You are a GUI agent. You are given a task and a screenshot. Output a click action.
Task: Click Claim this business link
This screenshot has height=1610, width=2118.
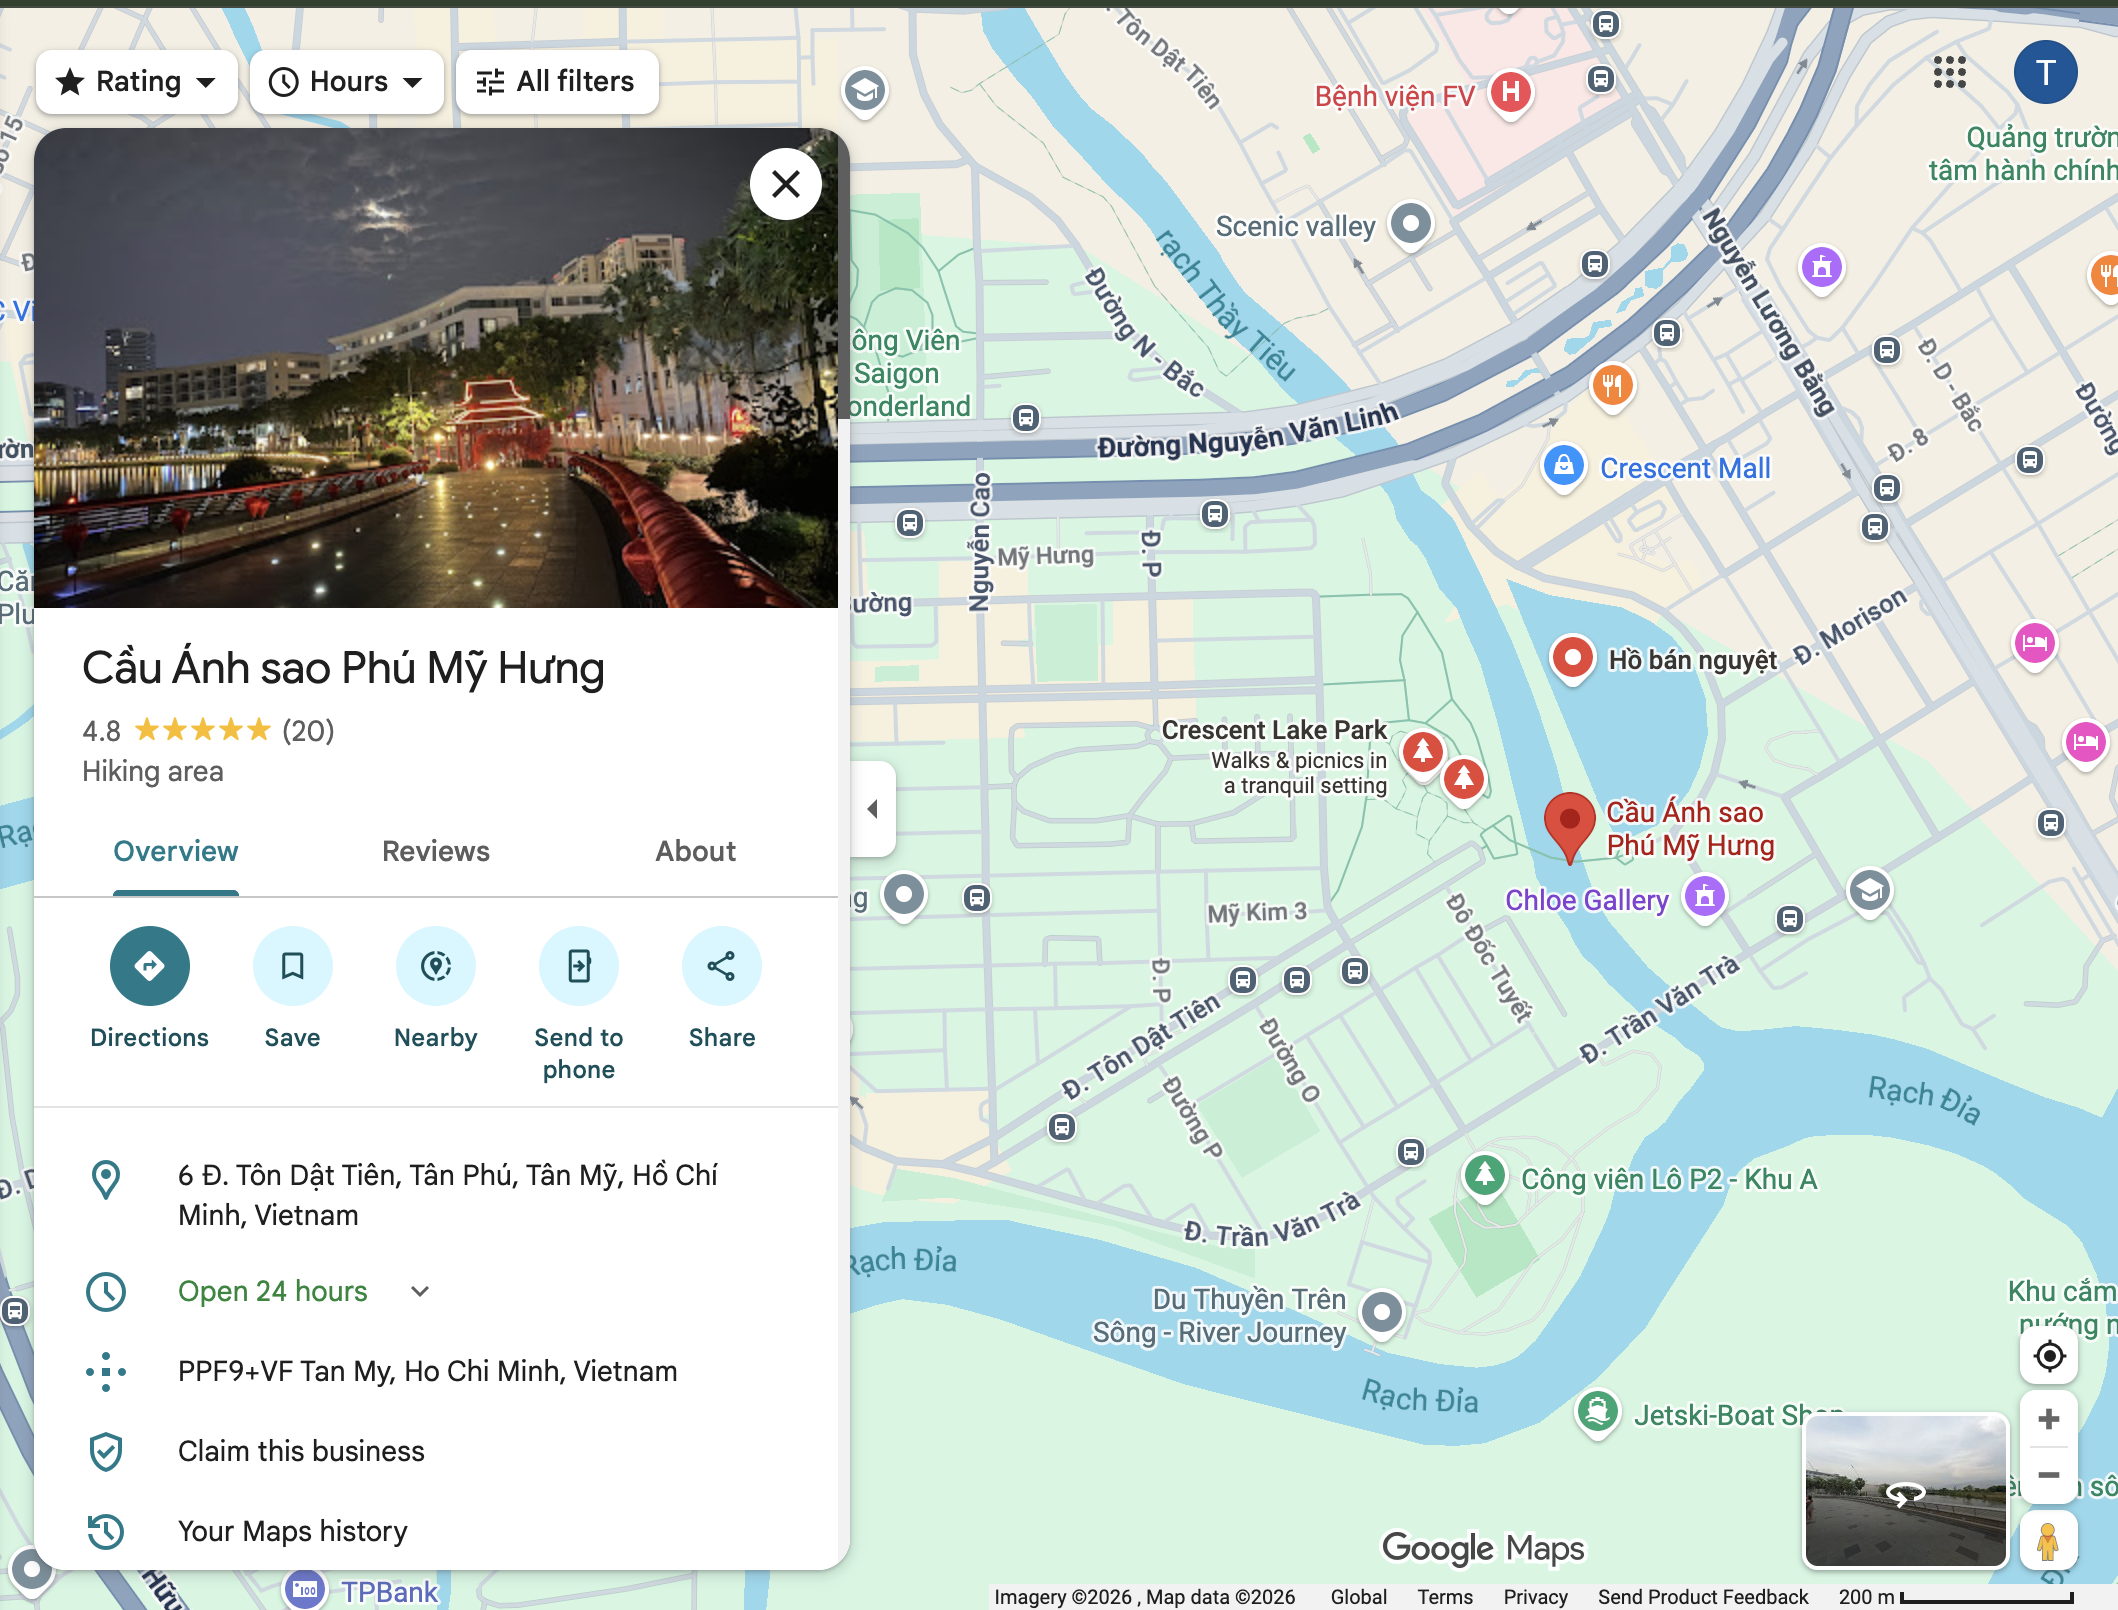pyautogui.click(x=301, y=1451)
